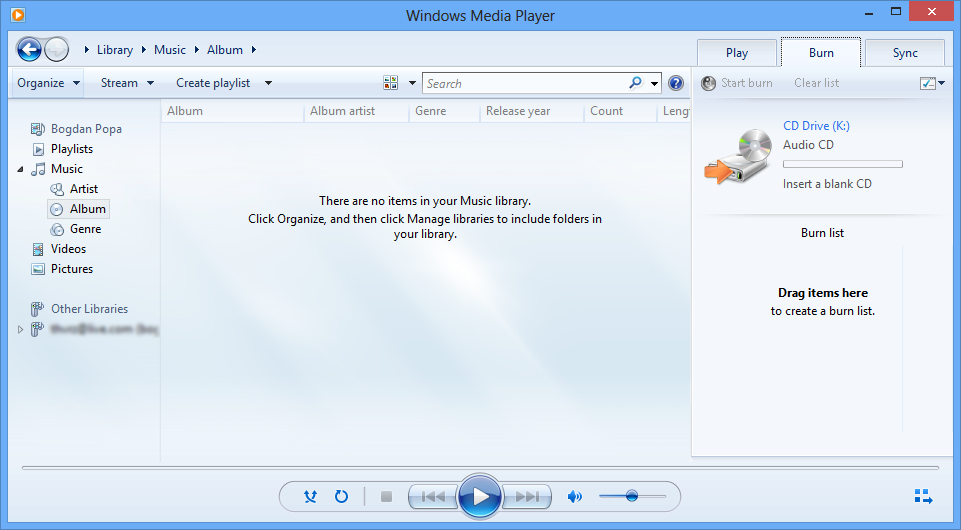The height and width of the screenshot is (530, 961).
Task: Adjust the volume slider knob
Action: coord(631,496)
